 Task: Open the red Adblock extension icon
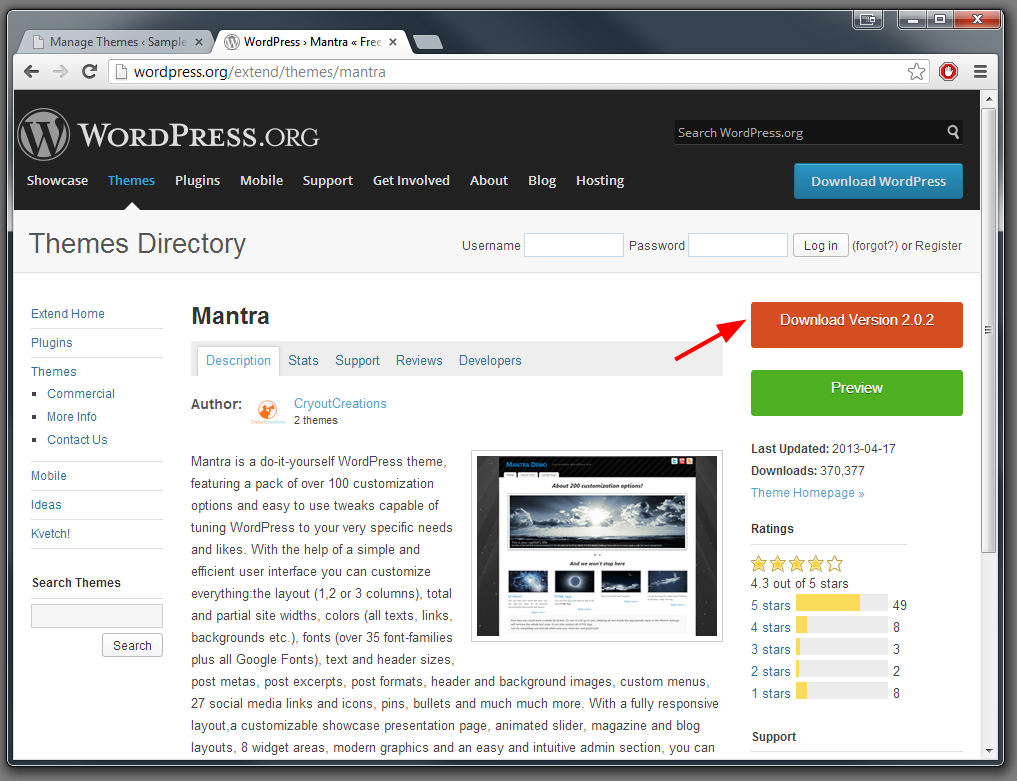click(948, 71)
